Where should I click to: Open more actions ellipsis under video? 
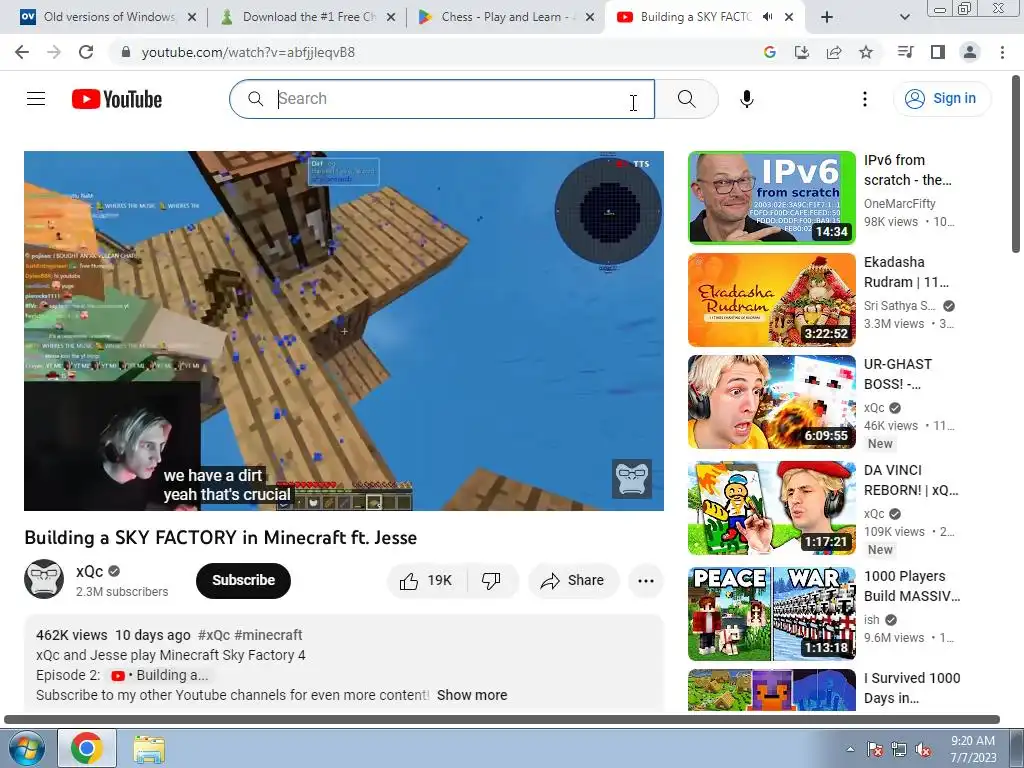coord(646,581)
